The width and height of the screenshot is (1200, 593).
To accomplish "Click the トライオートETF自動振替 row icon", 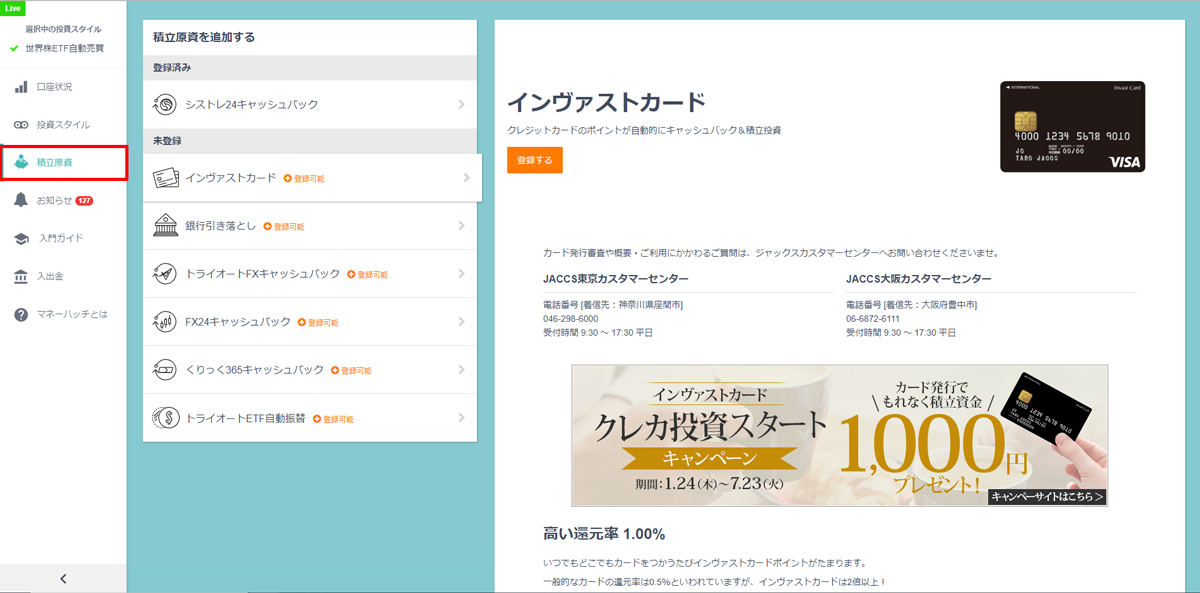I will pyautogui.click(x=165, y=418).
